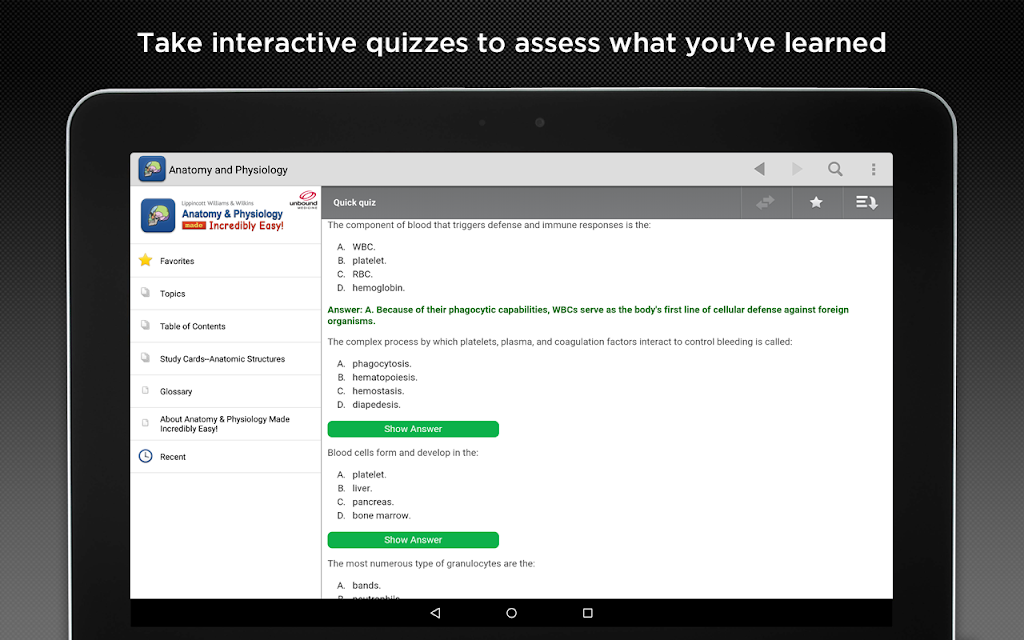Click the swap arrows icon in quiz bar
The image size is (1024, 640).
click(x=765, y=202)
